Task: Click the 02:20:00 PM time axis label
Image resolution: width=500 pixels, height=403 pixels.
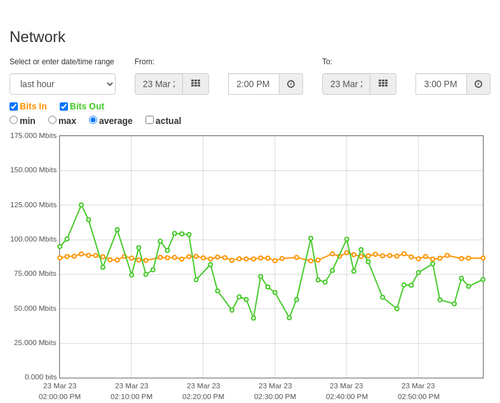Action: pyautogui.click(x=203, y=397)
